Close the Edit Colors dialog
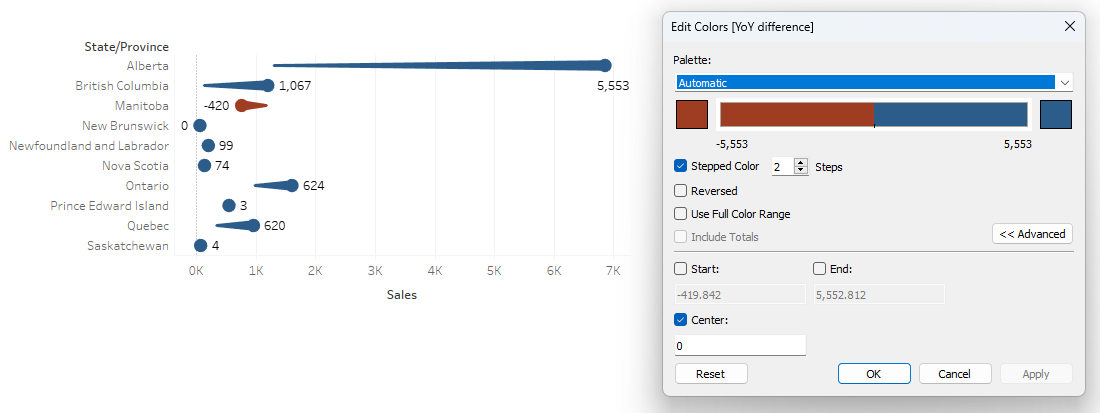The image size is (1100, 413). coord(1070,26)
